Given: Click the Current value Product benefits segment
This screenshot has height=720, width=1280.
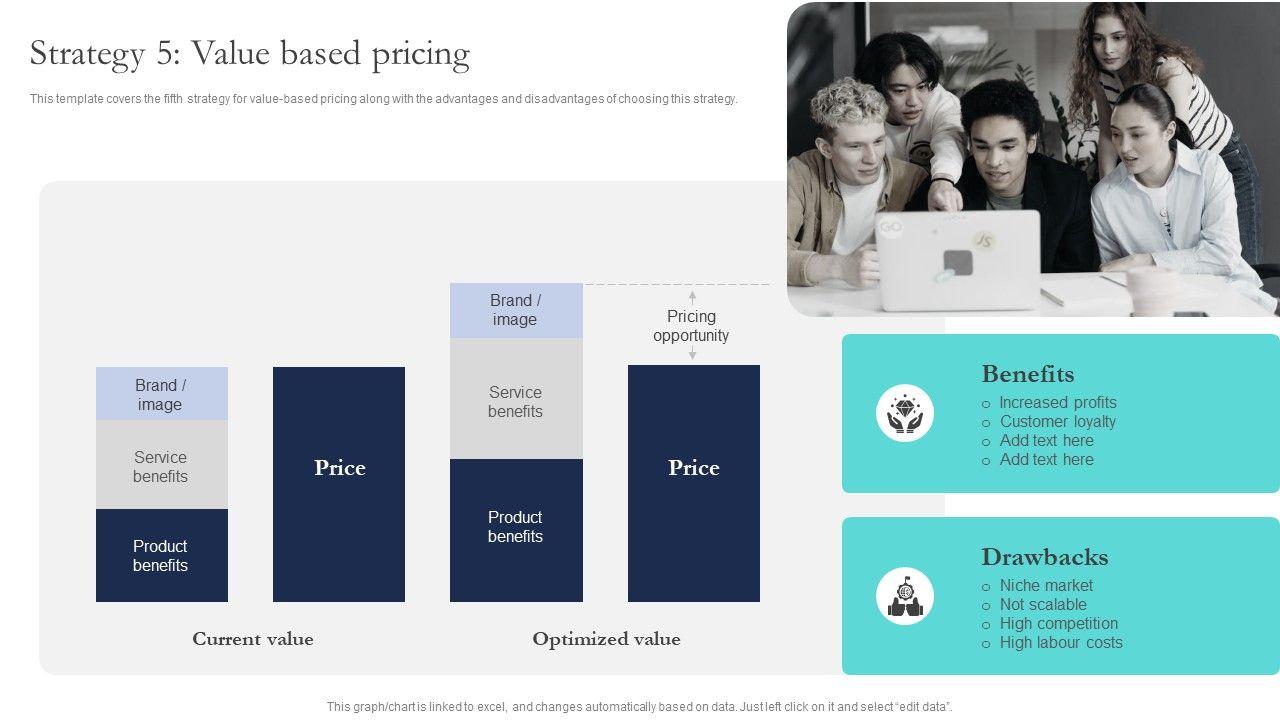Looking at the screenshot, I should click(x=161, y=555).
